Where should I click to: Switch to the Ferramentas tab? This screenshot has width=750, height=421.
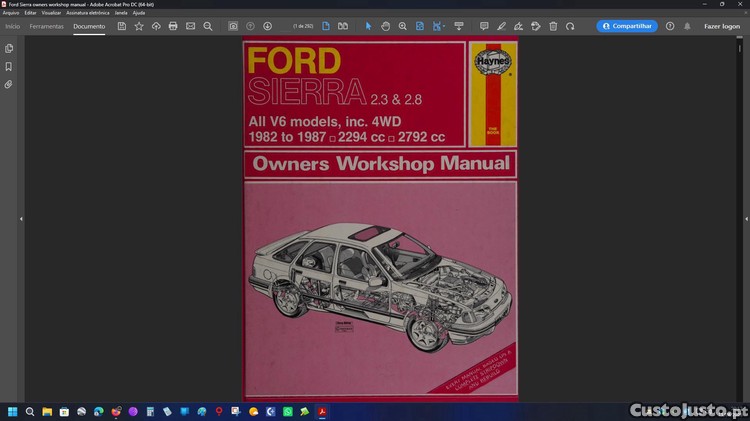click(x=46, y=26)
